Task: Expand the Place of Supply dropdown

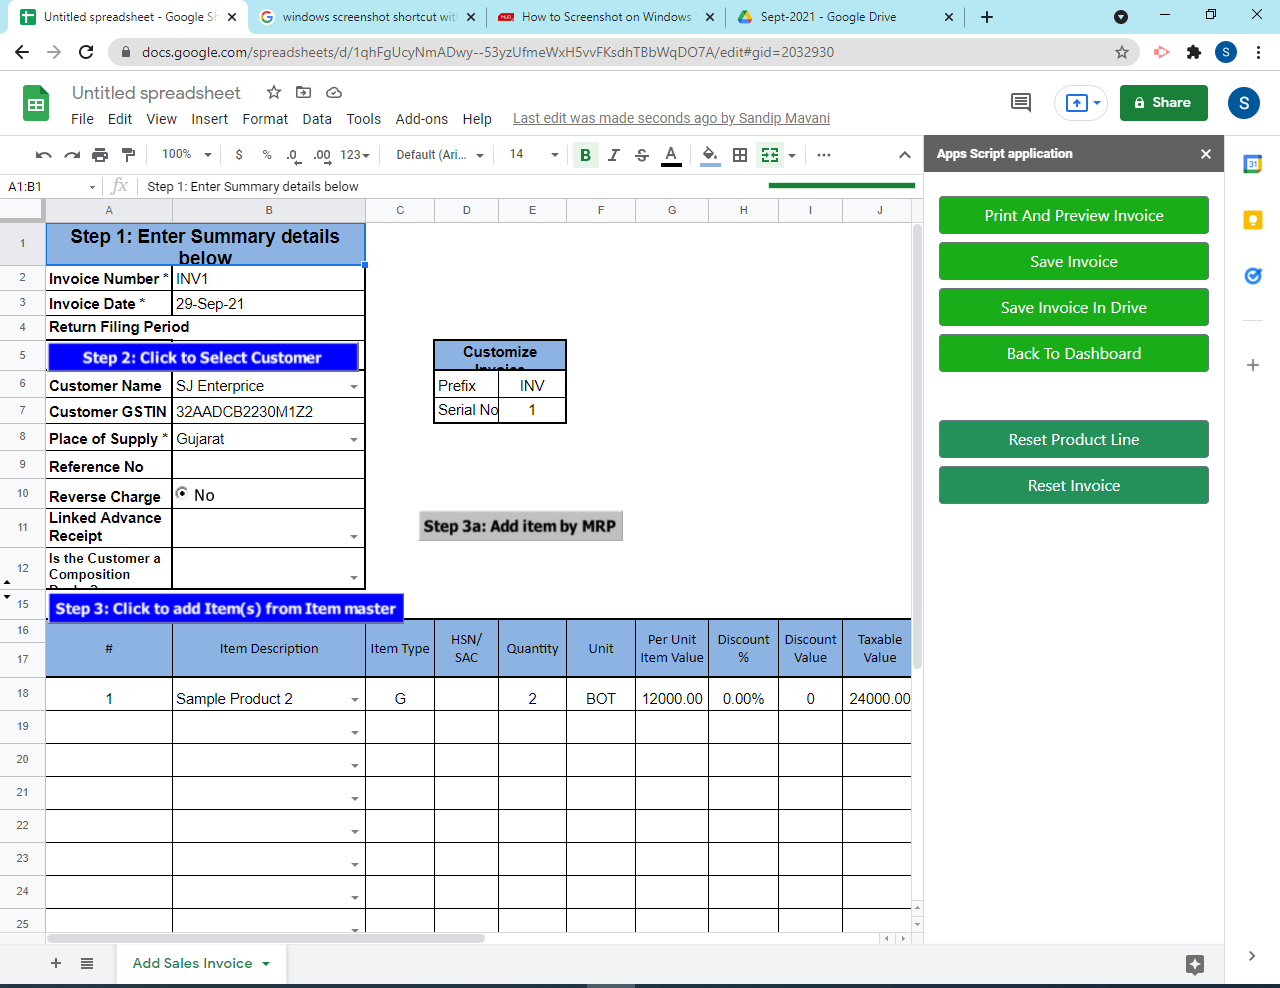Action: pos(354,438)
